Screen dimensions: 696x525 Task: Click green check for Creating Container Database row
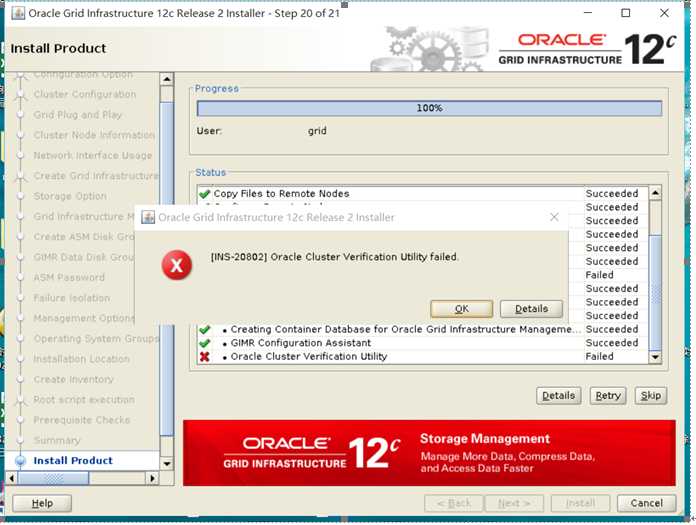(205, 330)
